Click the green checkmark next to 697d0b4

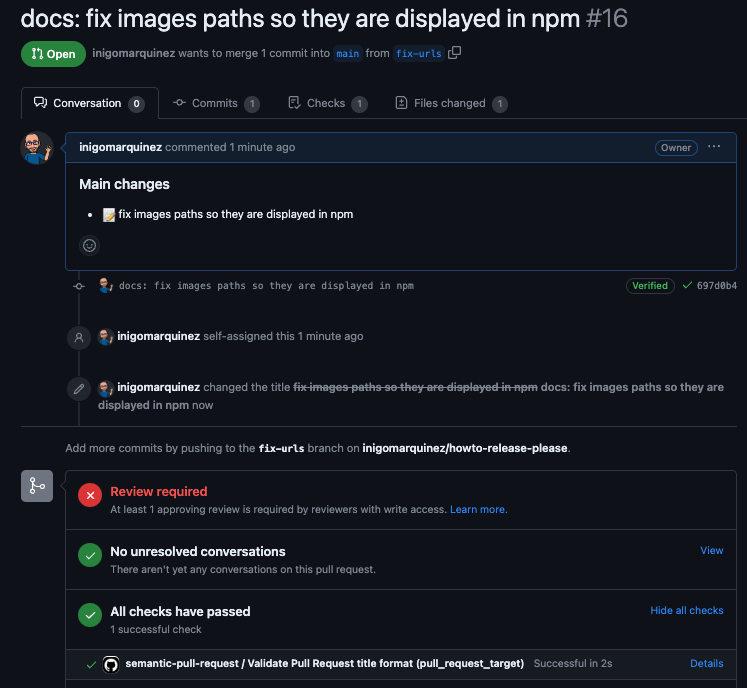tap(687, 285)
